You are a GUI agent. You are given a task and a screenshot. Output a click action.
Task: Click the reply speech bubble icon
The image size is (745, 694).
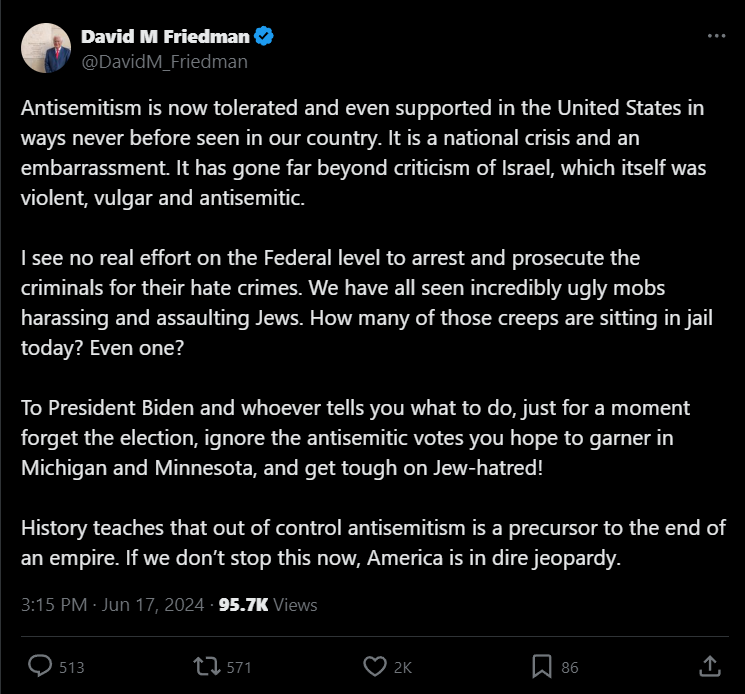40,666
